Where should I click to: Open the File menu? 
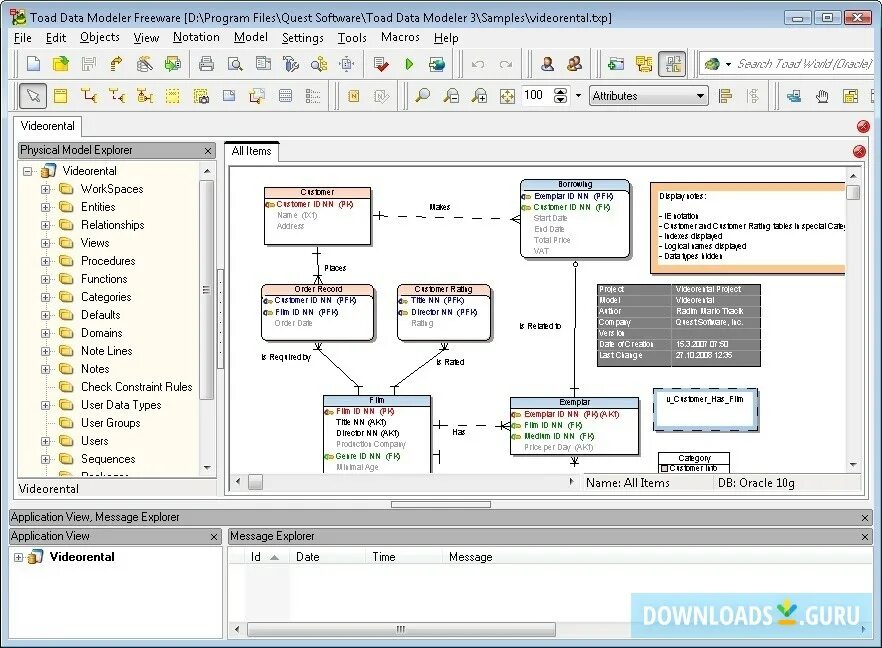point(22,38)
